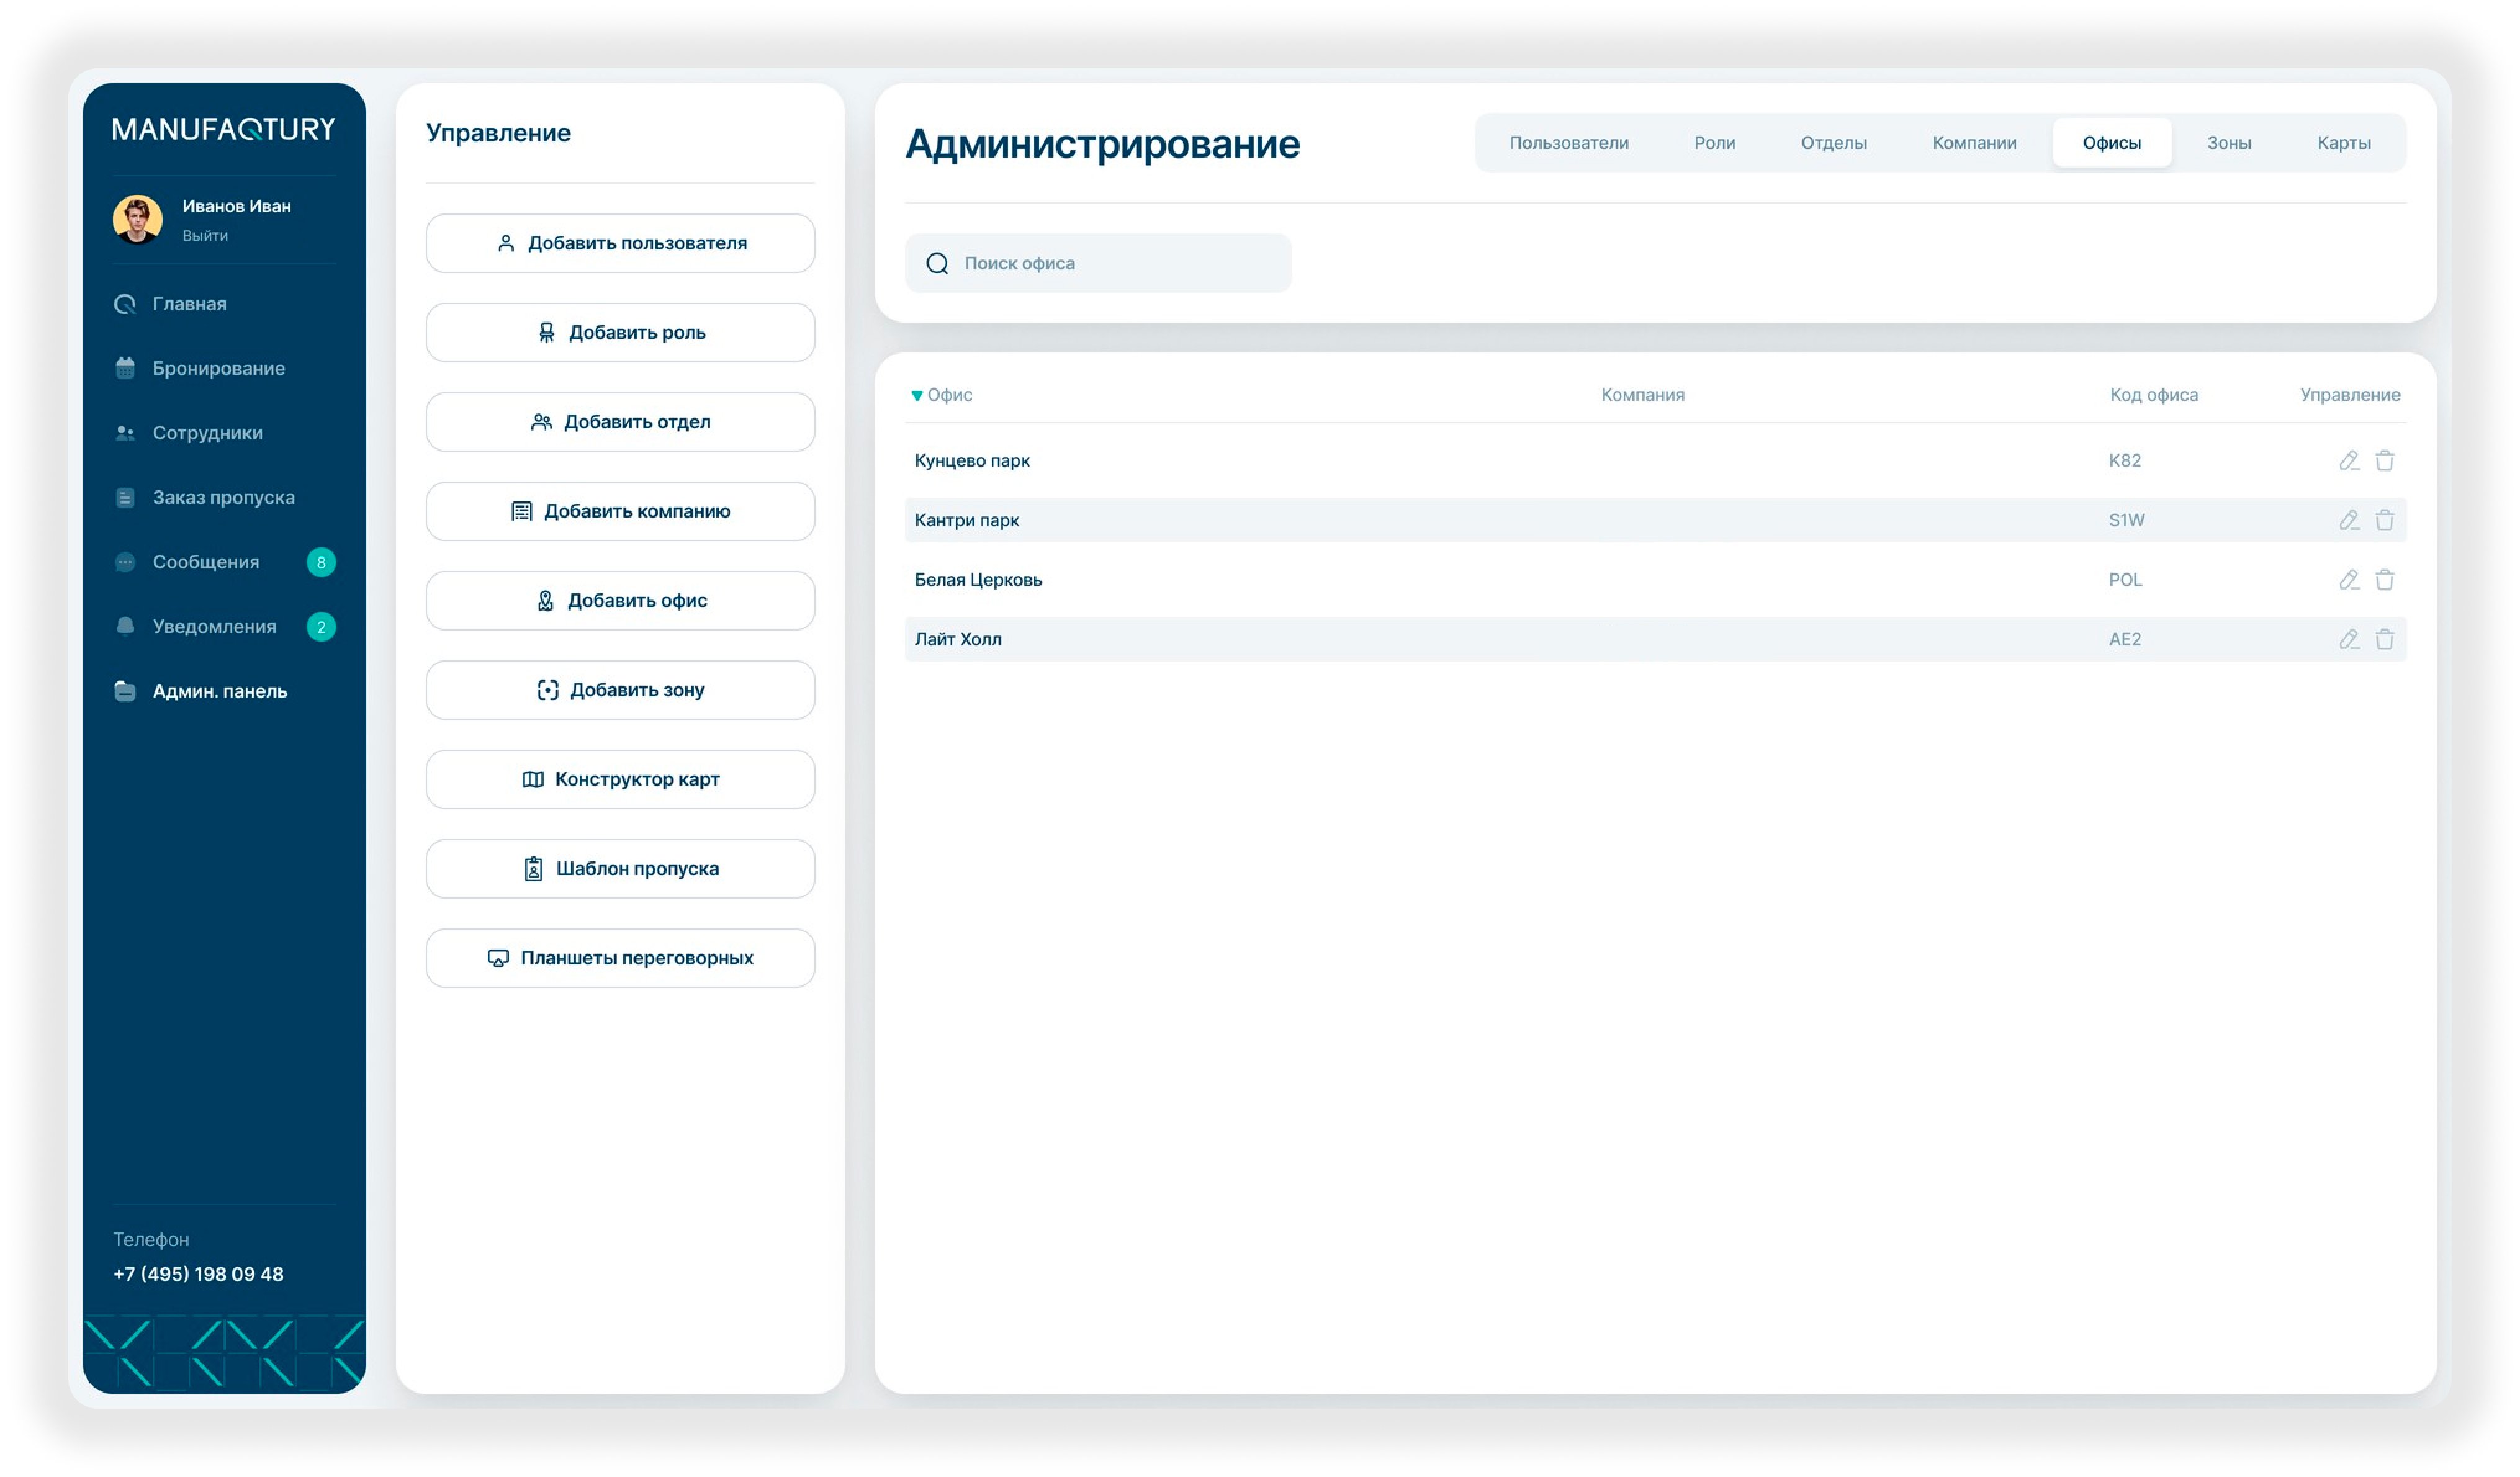Edit the Кантри парк office row
This screenshot has width=2520, height=1477.
(x=2348, y=520)
